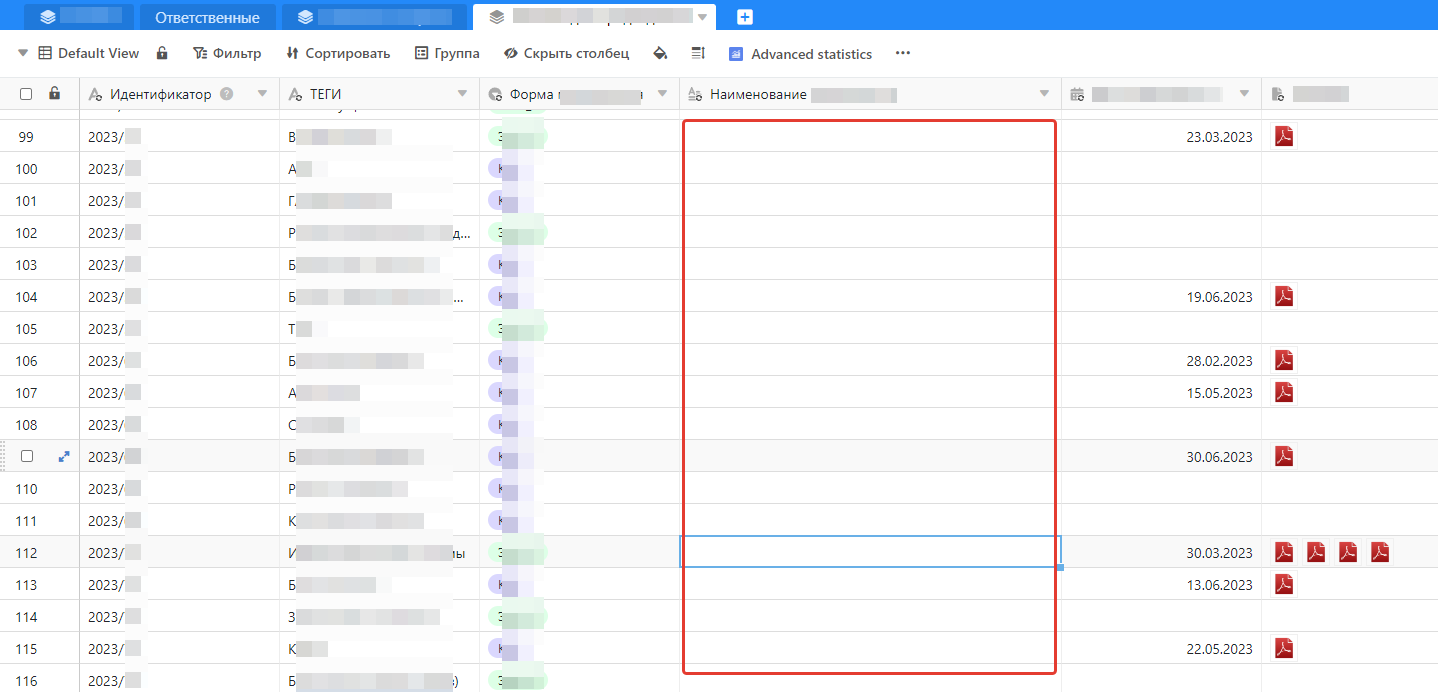The height and width of the screenshot is (692, 1438).
Task: Click the lock icon in the header row
Action: tap(55, 94)
